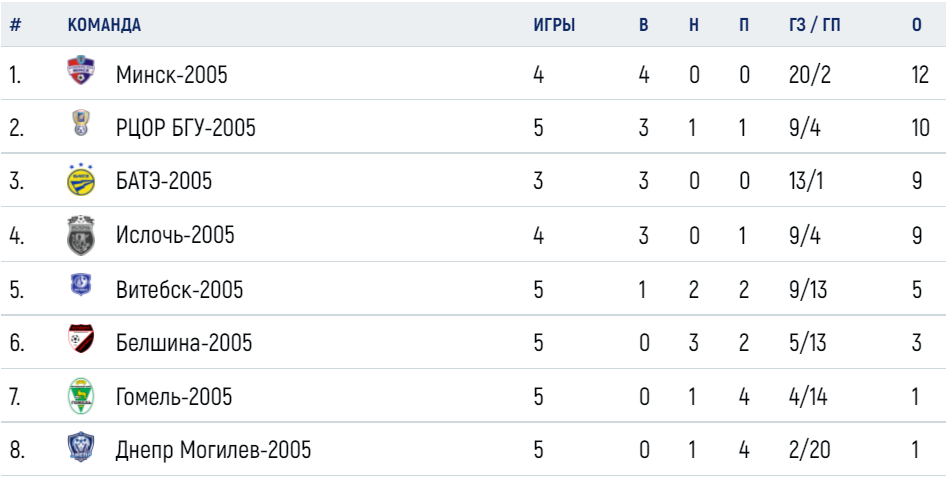Select Минск-2005 goal record 20/2

pos(810,75)
